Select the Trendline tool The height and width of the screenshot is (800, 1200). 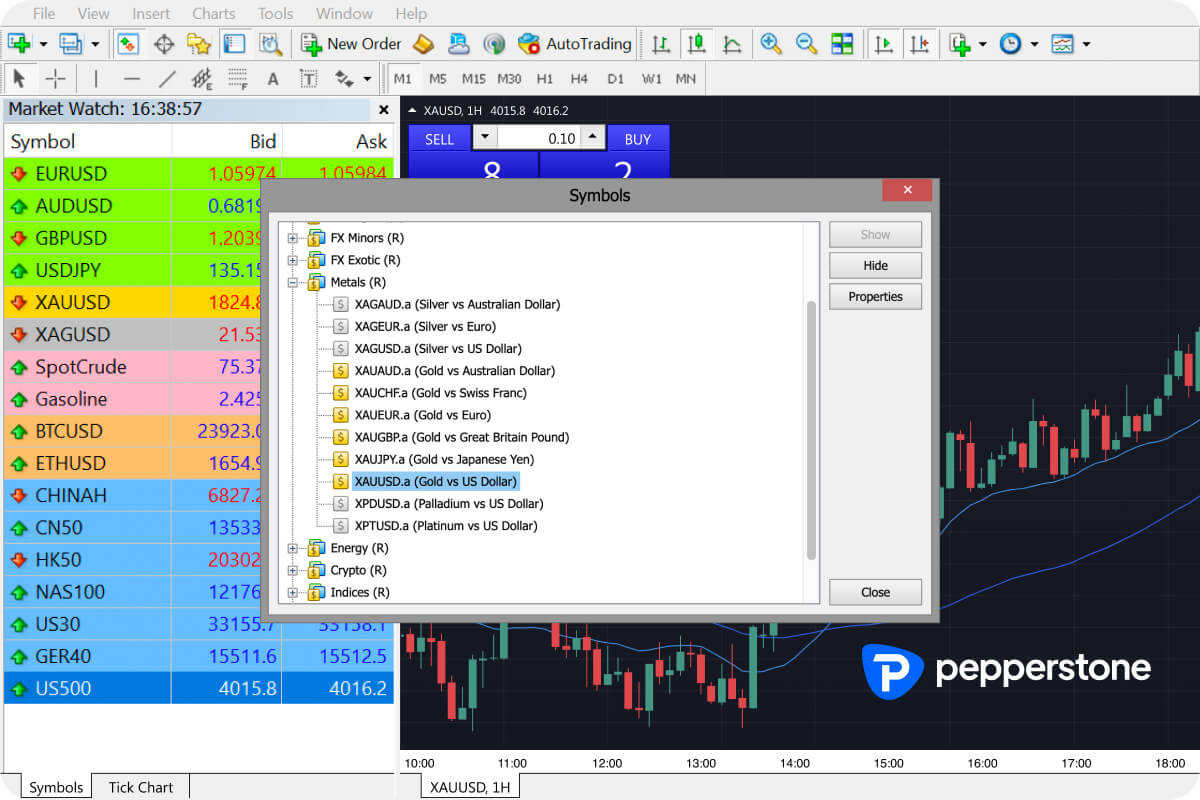pyautogui.click(x=167, y=78)
